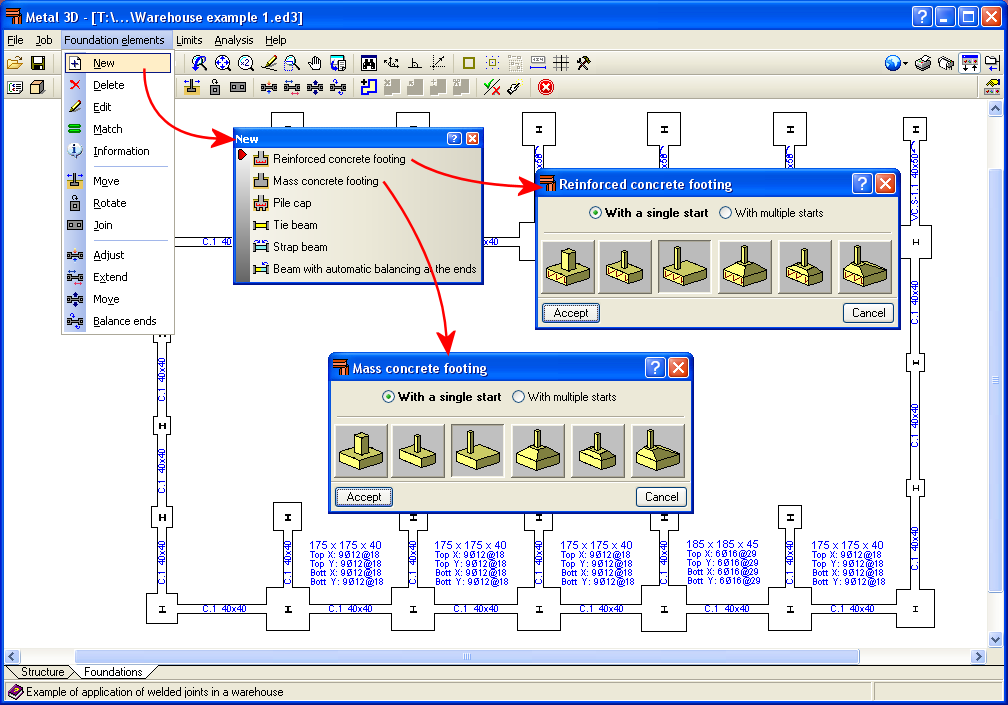This screenshot has height=705, width=1008.
Task: Click the Save floppy disk icon
Action: 38,63
